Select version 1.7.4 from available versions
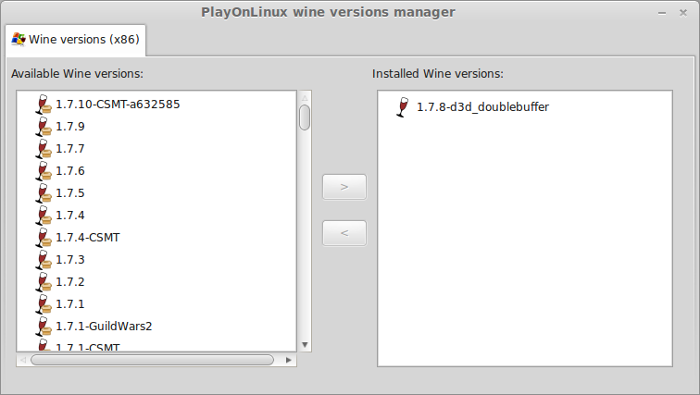The height and width of the screenshot is (395, 700). point(70,216)
